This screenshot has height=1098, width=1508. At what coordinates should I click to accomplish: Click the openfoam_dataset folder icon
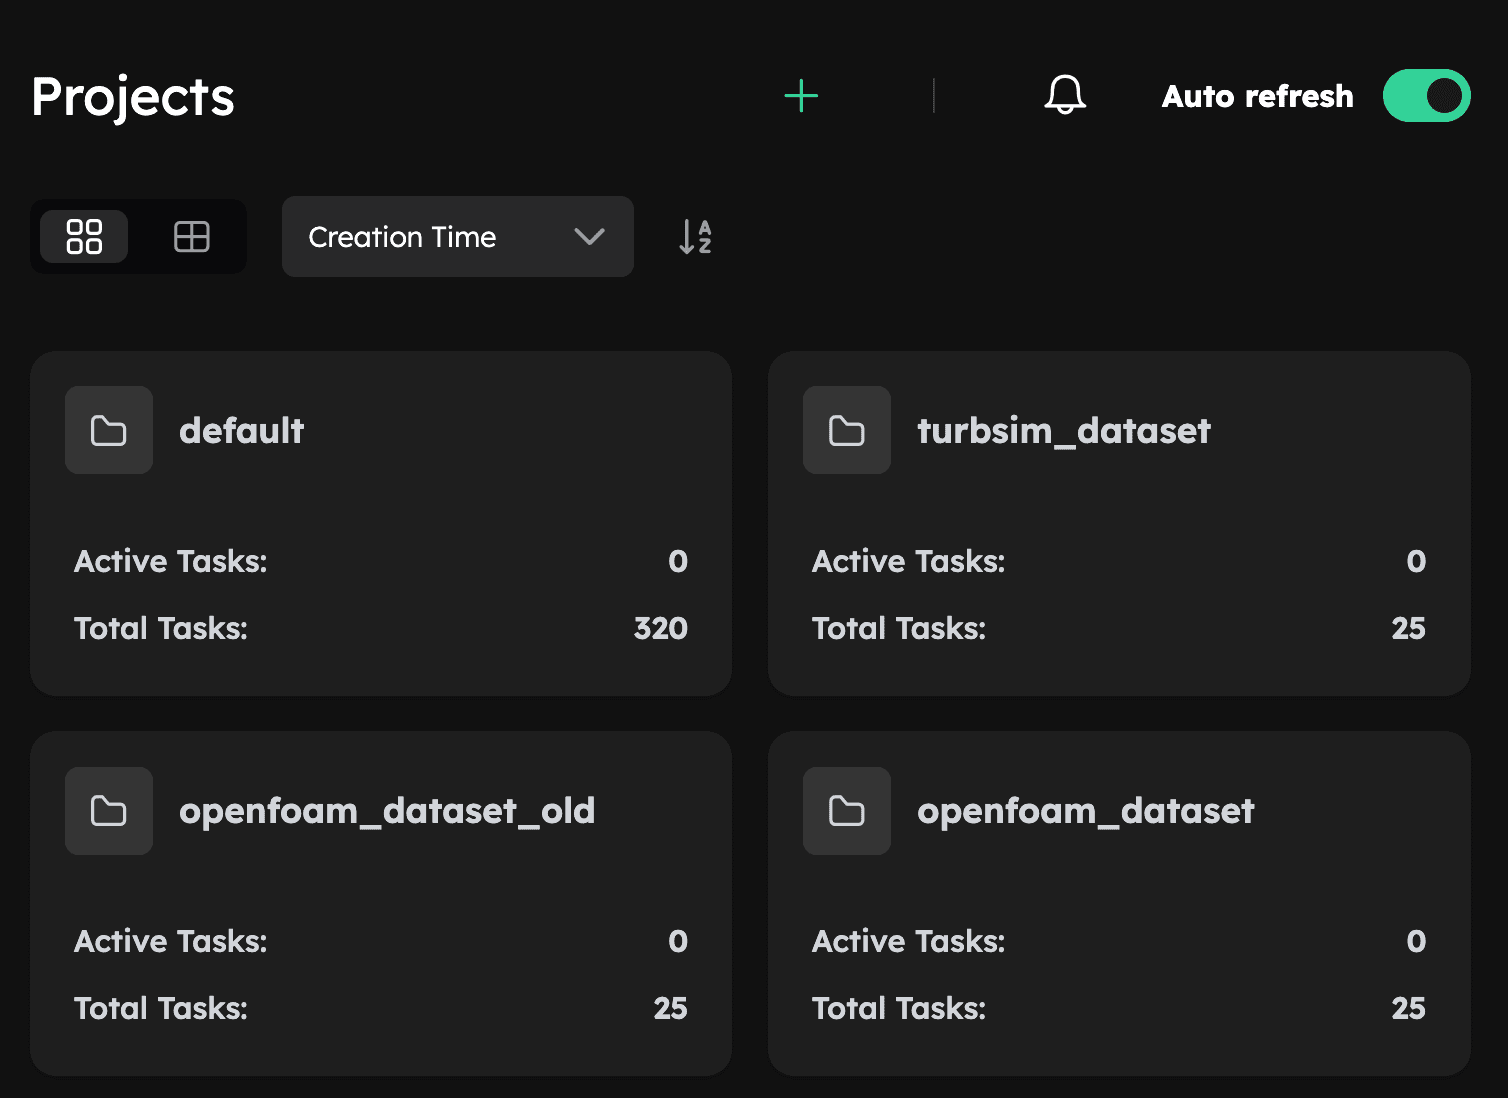point(847,811)
